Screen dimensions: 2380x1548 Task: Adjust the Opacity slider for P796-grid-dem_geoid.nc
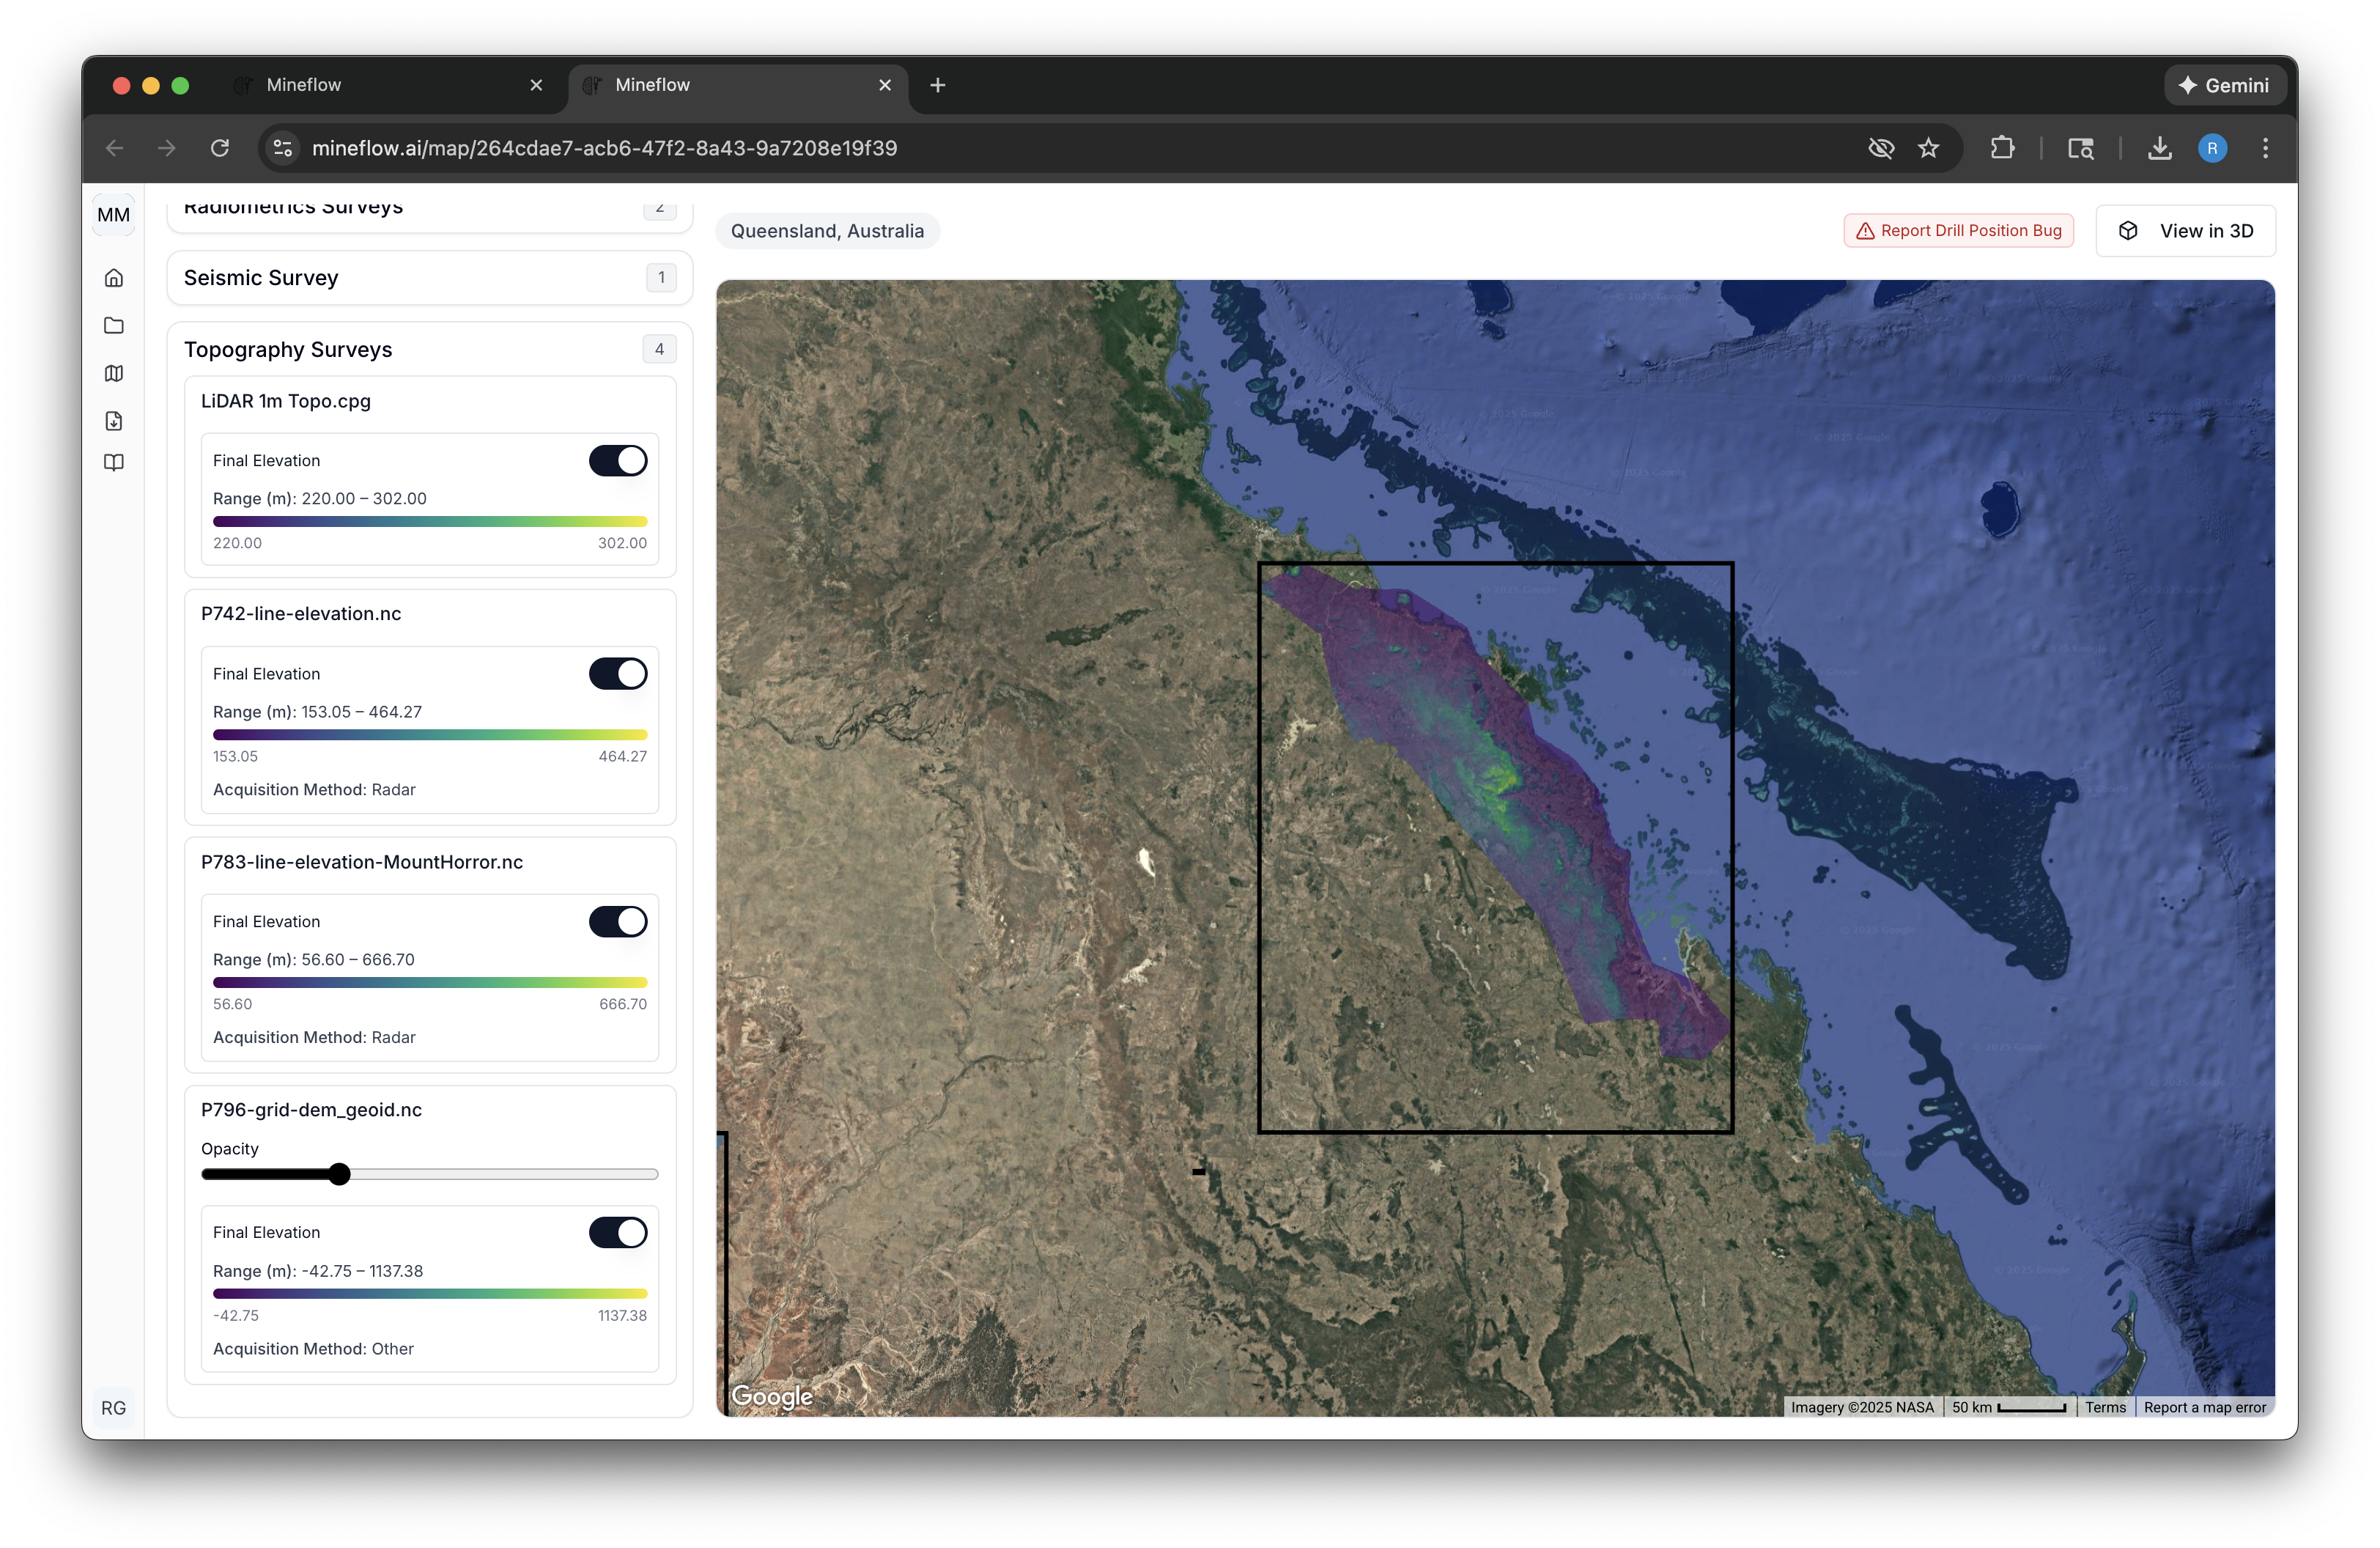[340, 1175]
